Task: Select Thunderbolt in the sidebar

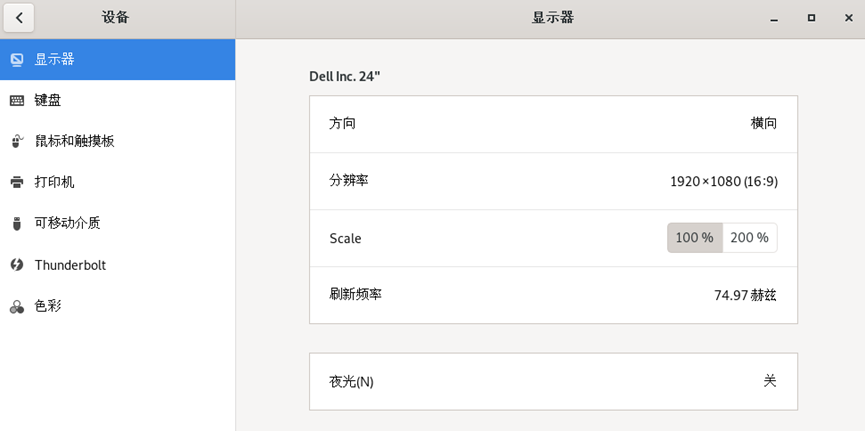Action: coord(70,265)
